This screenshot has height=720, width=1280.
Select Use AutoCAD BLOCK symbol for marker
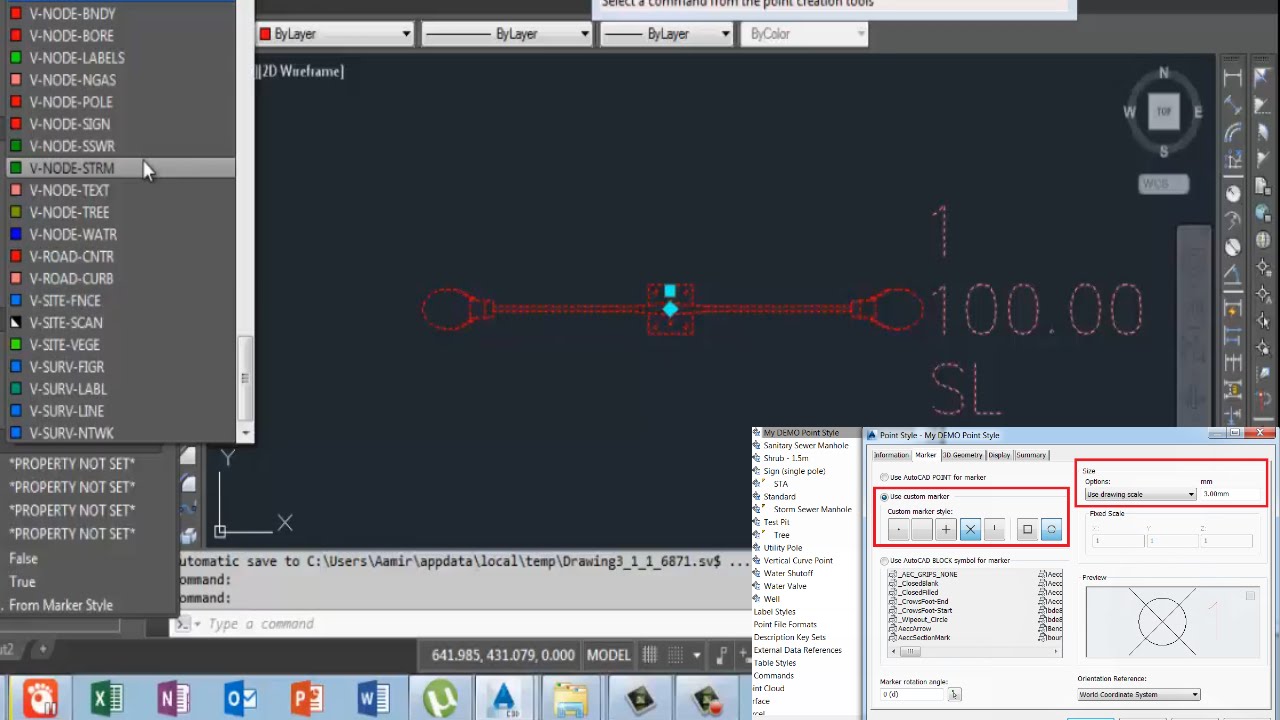(945, 560)
